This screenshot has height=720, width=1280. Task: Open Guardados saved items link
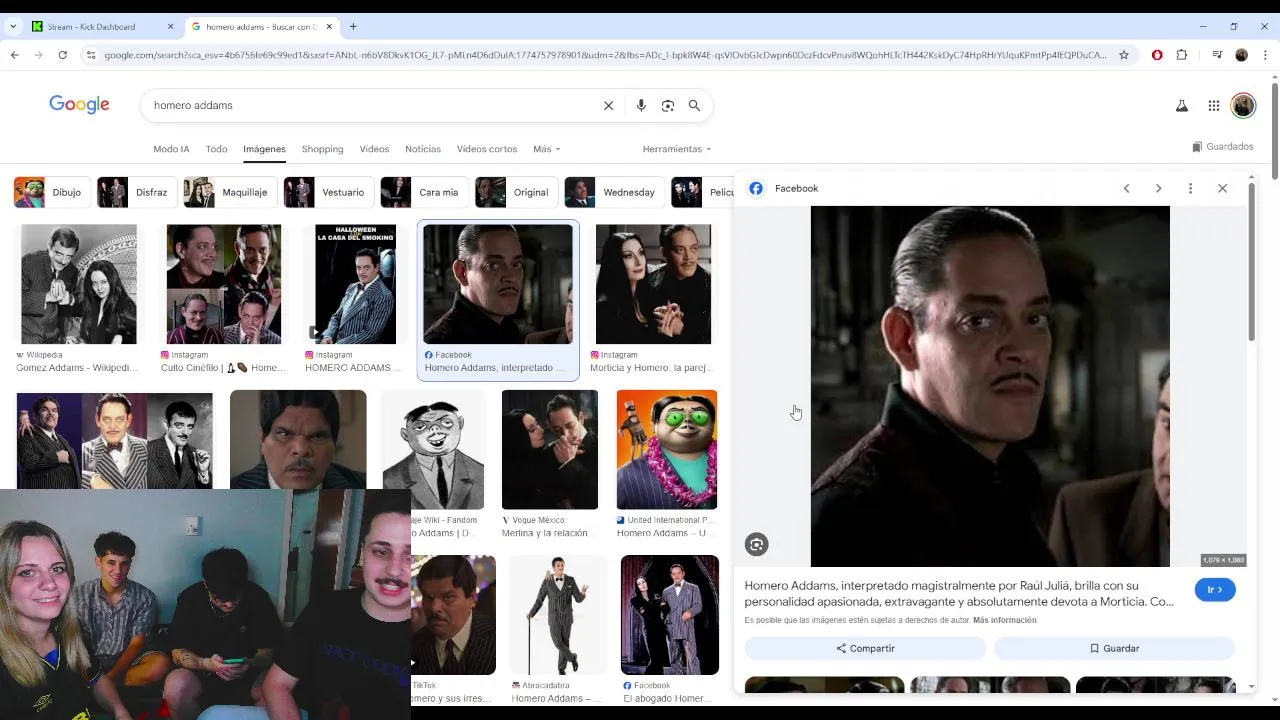click(x=1222, y=147)
